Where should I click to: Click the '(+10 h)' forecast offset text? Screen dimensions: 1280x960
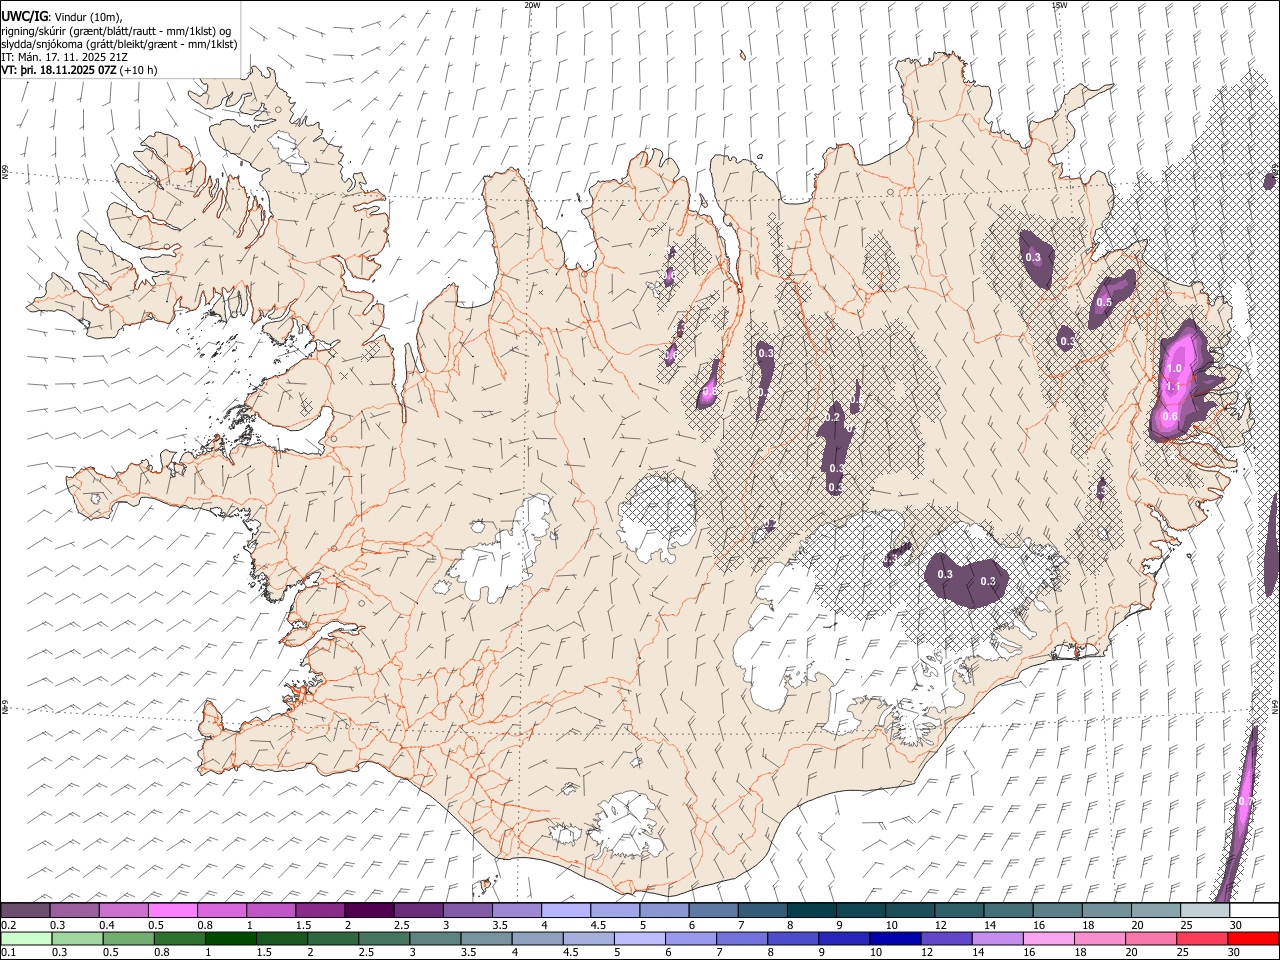click(139, 71)
